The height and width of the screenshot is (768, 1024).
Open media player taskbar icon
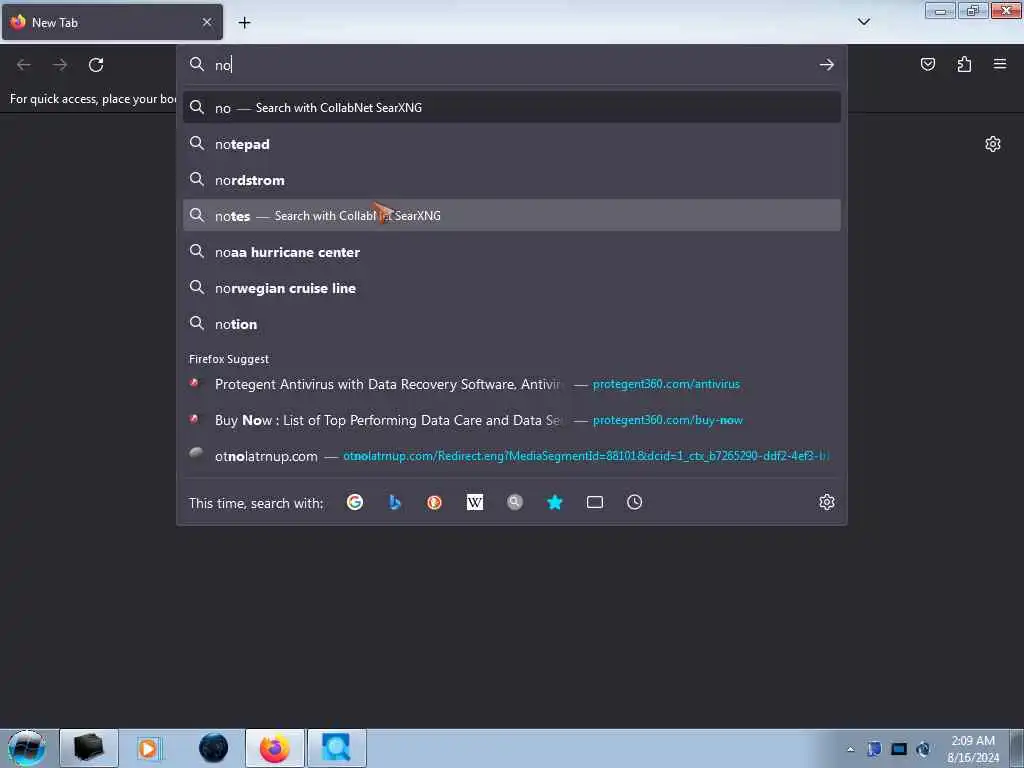click(x=148, y=748)
